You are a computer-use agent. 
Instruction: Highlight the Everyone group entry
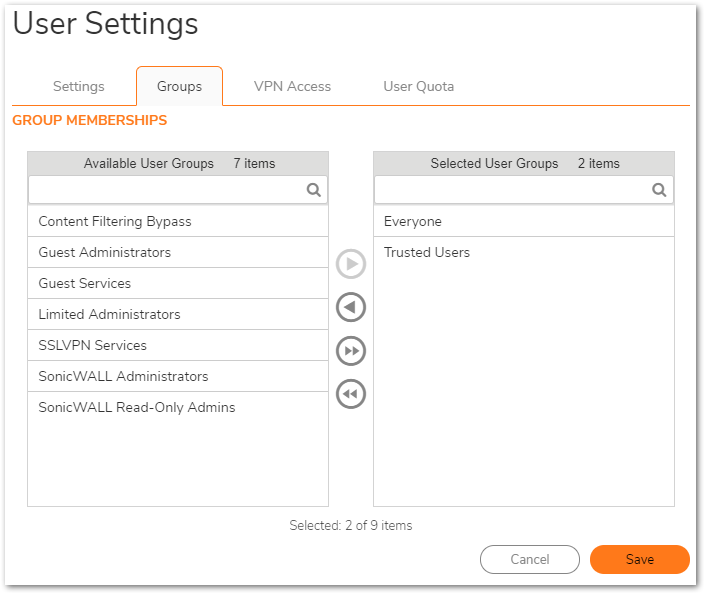coord(413,221)
